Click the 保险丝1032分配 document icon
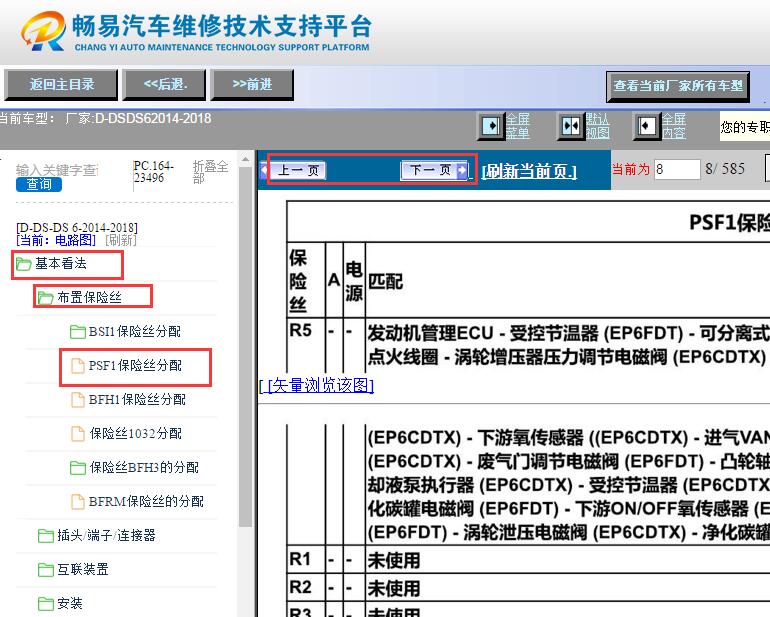This screenshot has height=617, width=770. coord(78,433)
